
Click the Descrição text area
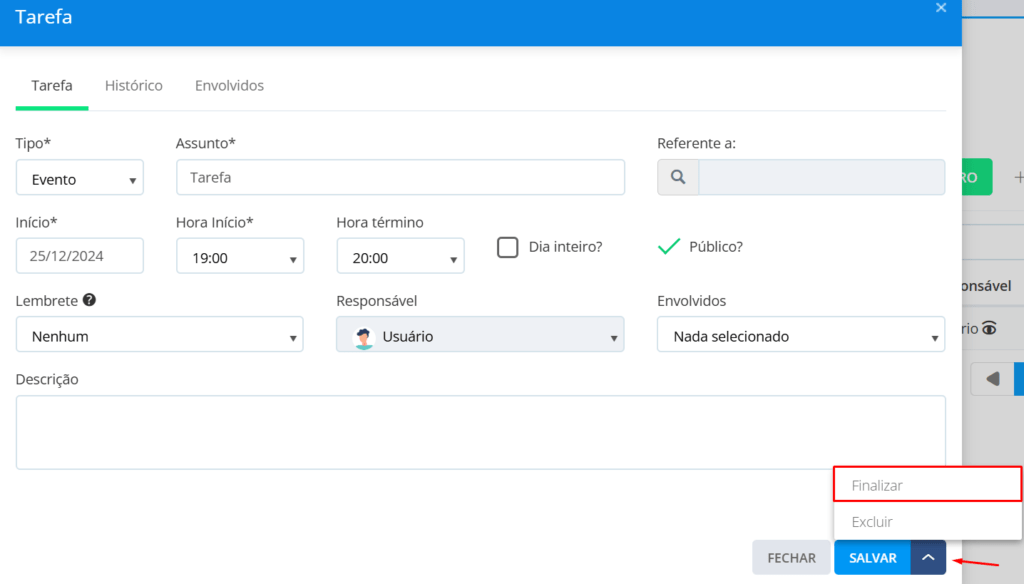481,432
